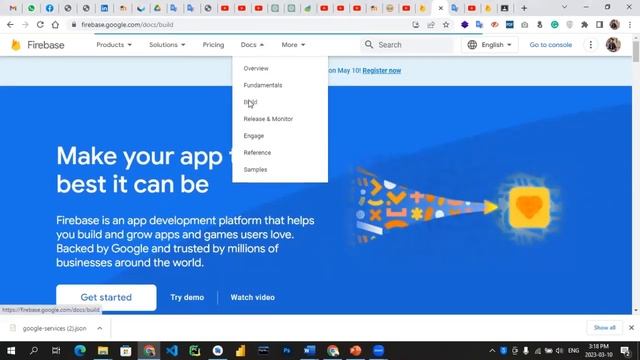The image size is (640, 360).
Task: Click the camera screenshot extension icon
Action: tap(524, 25)
